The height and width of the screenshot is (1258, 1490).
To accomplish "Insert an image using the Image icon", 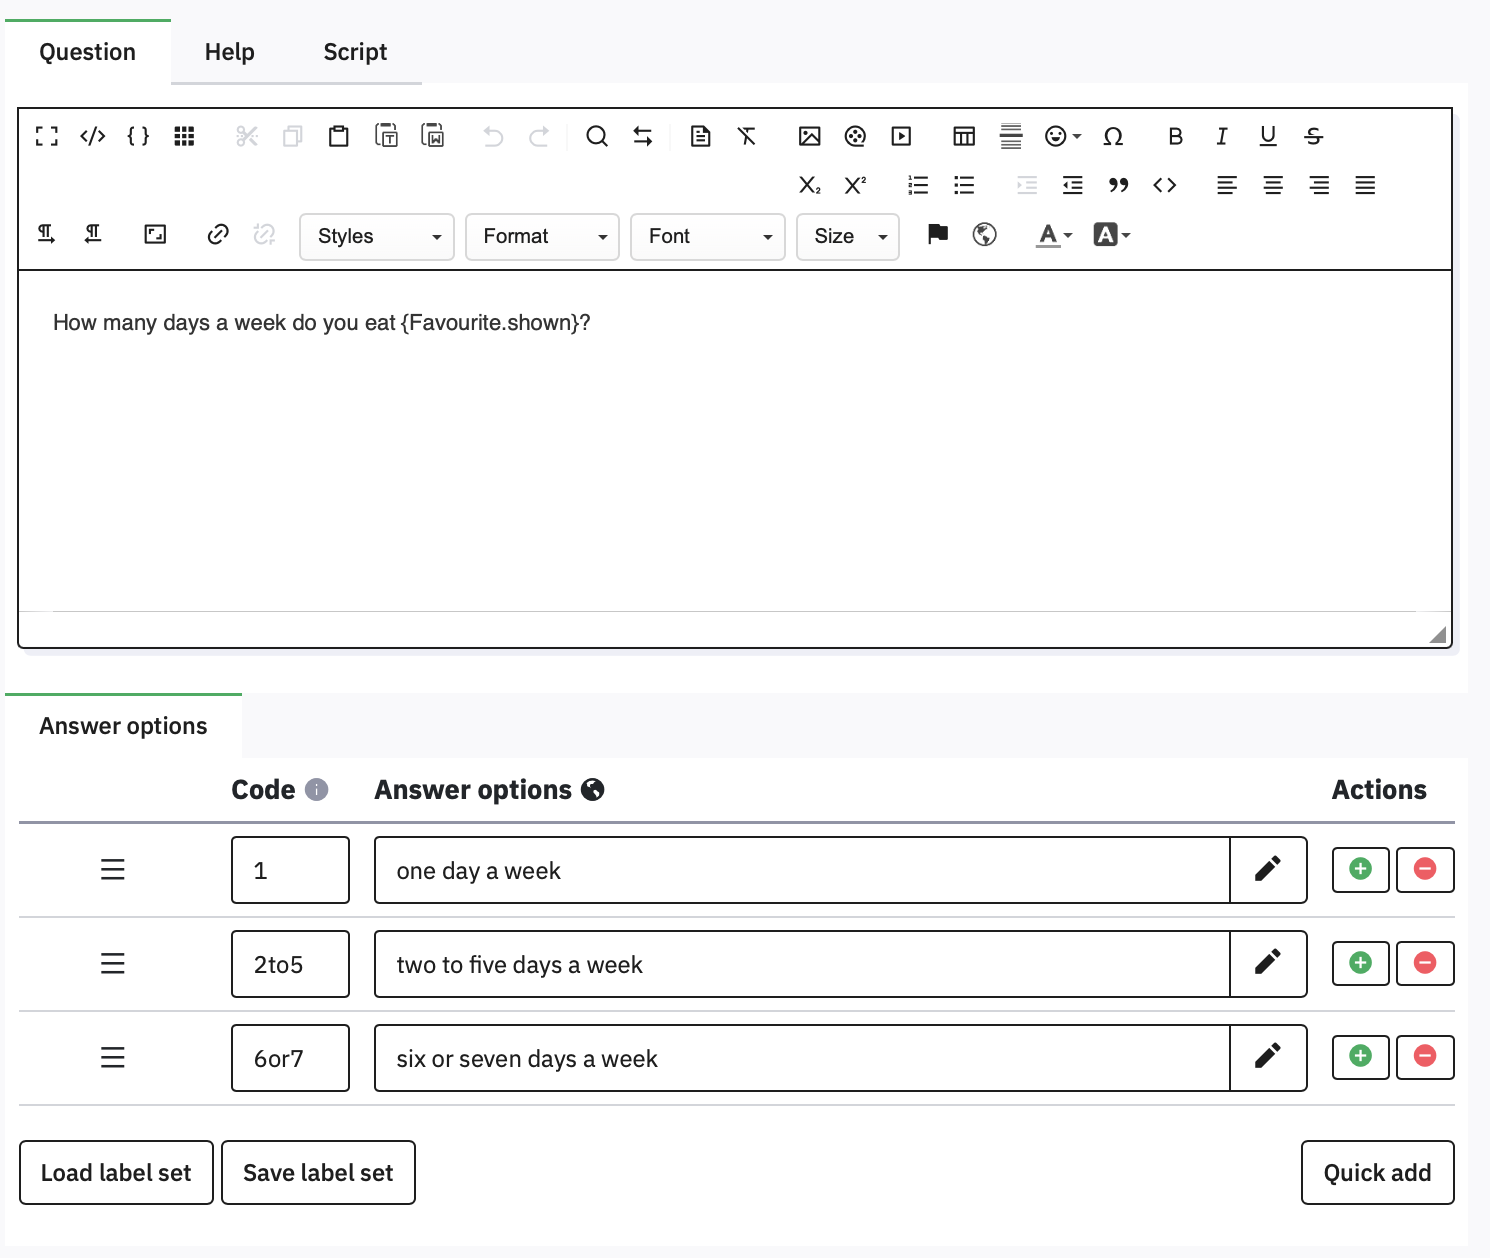I will coord(809,136).
